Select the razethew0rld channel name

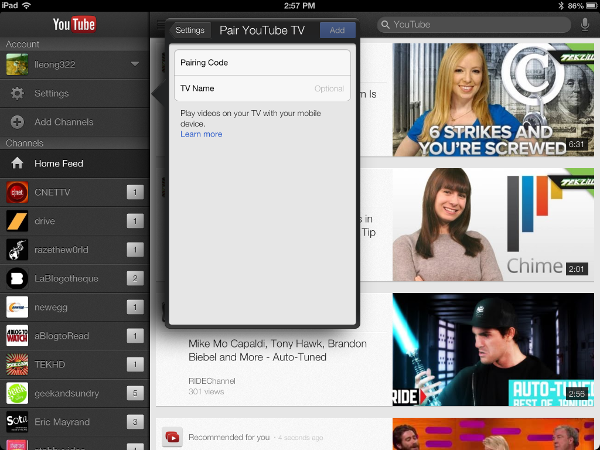61,250
